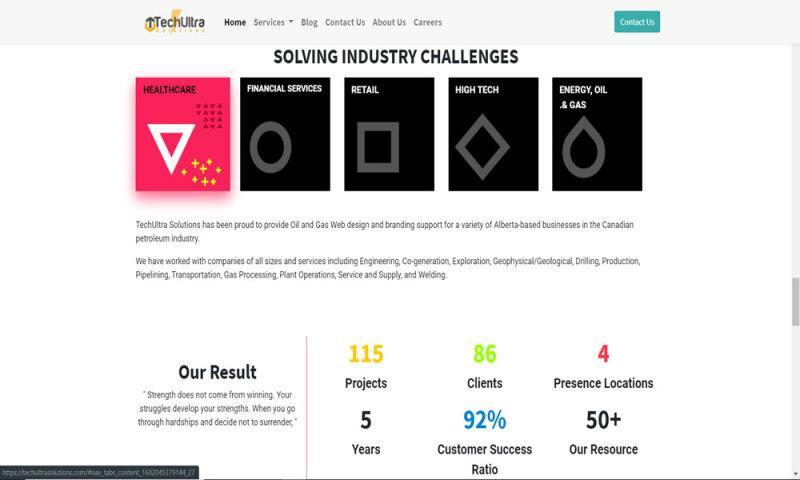The image size is (800, 480).
Task: Click the 86 Clients counter
Action: pos(485,367)
